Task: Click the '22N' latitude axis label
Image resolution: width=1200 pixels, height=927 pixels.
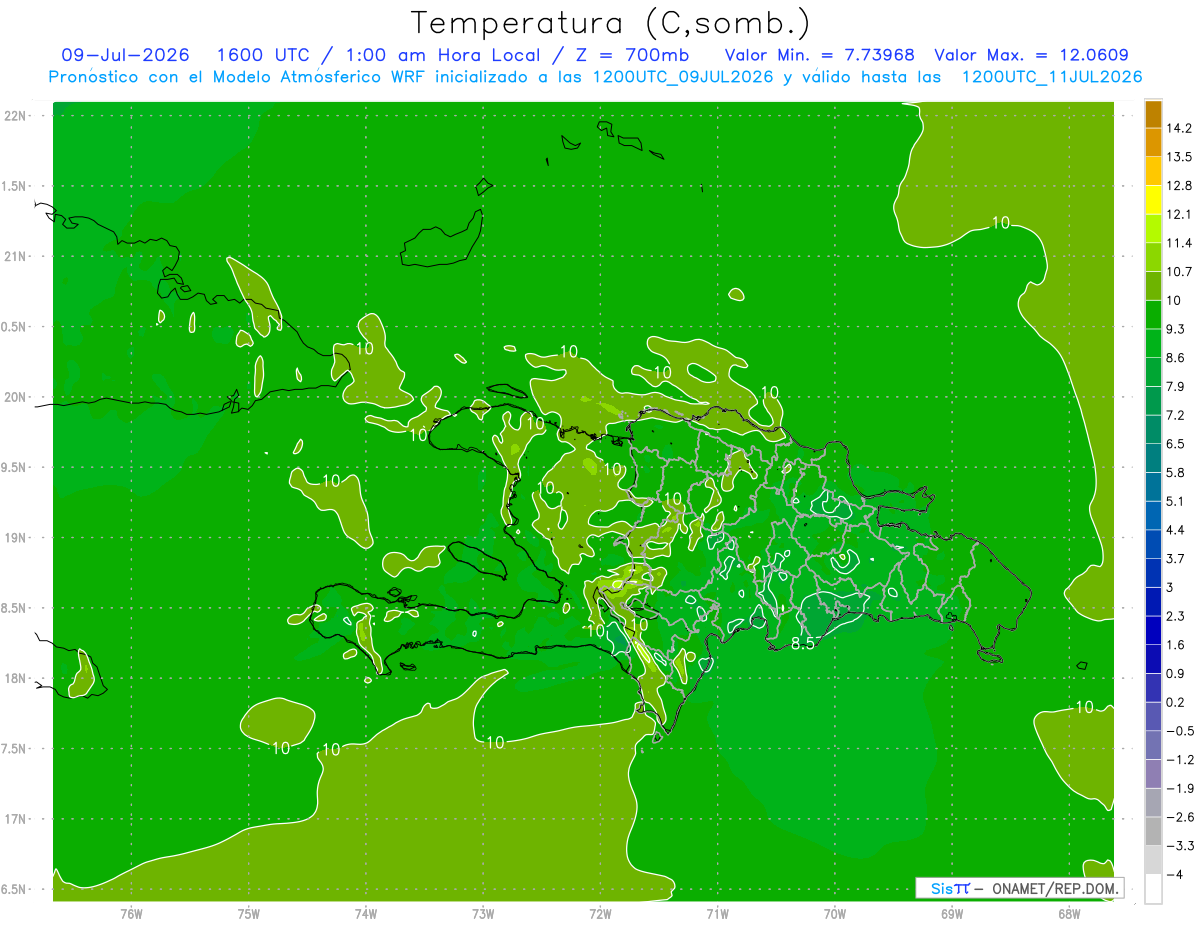Action: tap(15, 115)
